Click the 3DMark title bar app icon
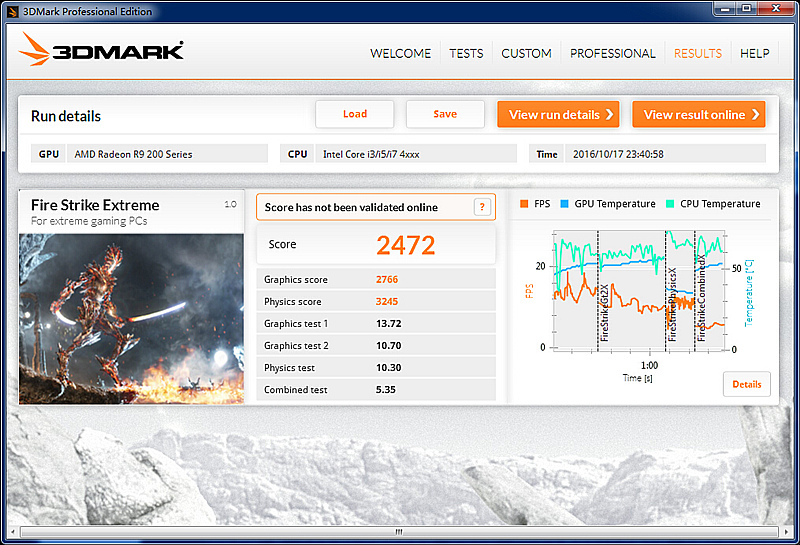Viewport: 800px width, 545px height. [11, 11]
